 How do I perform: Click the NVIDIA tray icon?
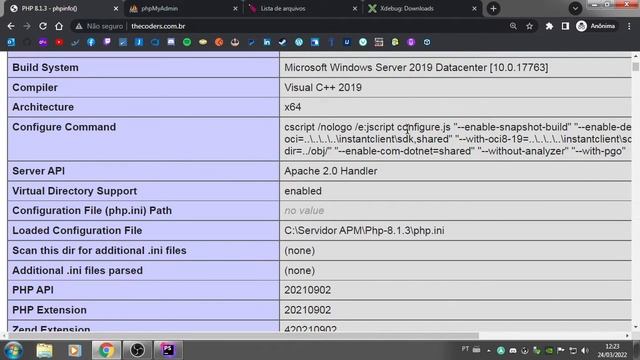click(549, 350)
